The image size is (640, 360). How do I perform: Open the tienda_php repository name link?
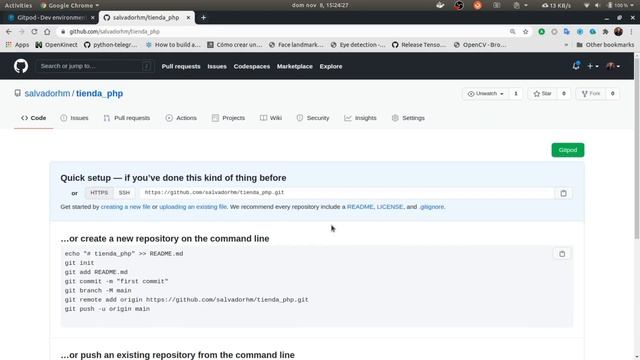[x=99, y=93]
